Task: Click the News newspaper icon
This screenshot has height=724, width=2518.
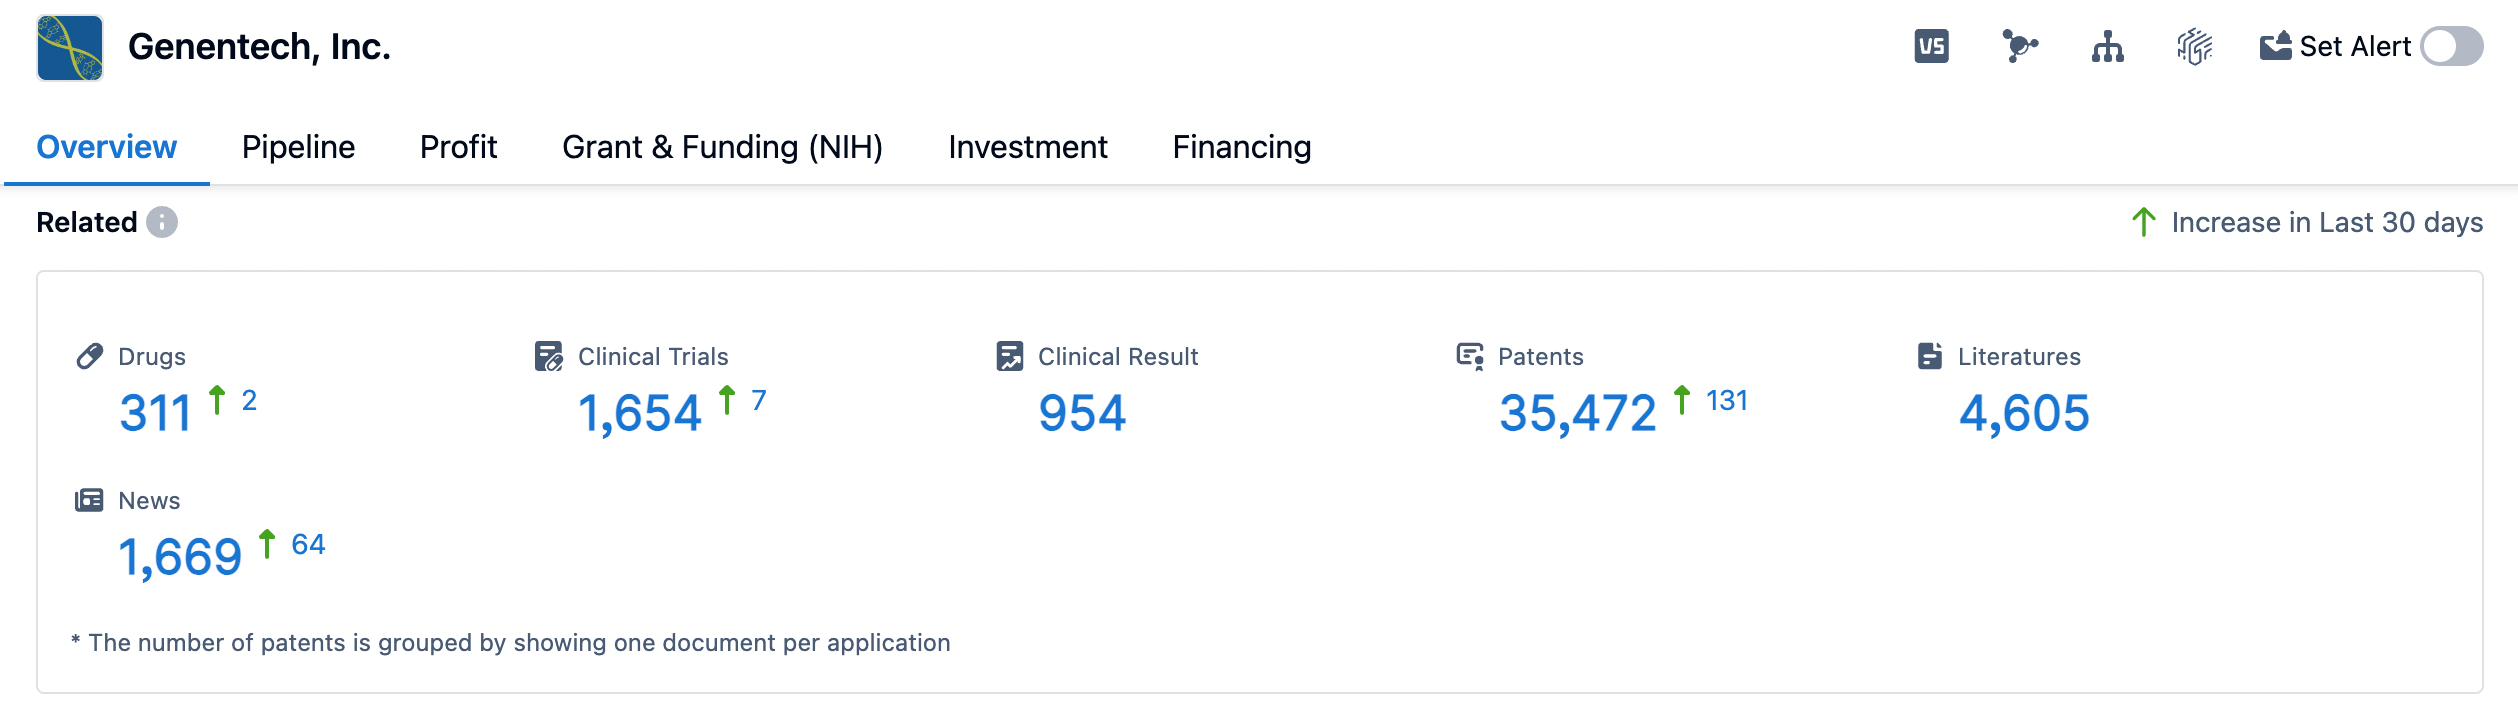Action: coord(89,500)
